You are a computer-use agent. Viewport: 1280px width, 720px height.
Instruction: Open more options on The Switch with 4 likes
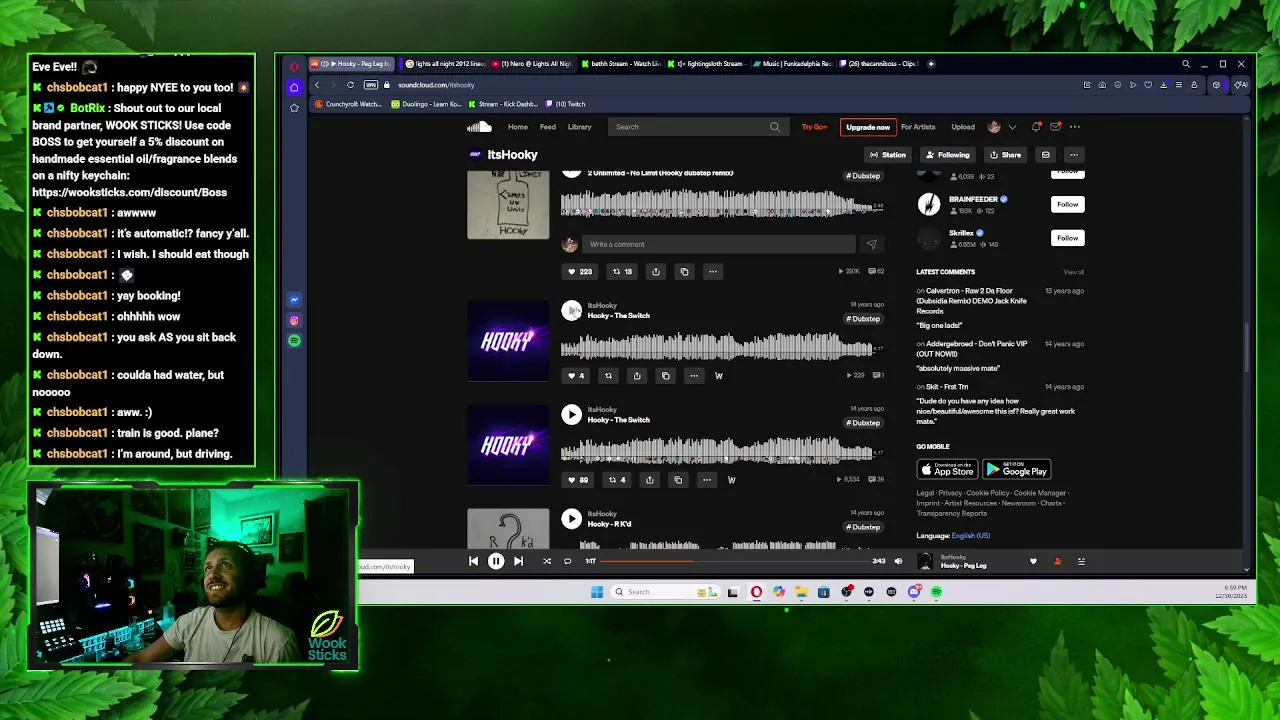[694, 376]
